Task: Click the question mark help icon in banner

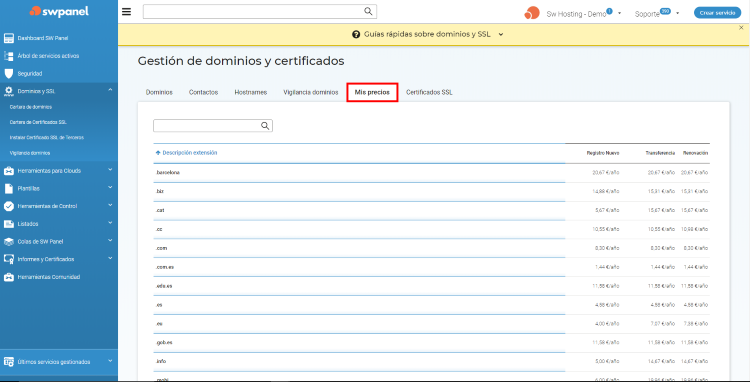Action: 356,34
